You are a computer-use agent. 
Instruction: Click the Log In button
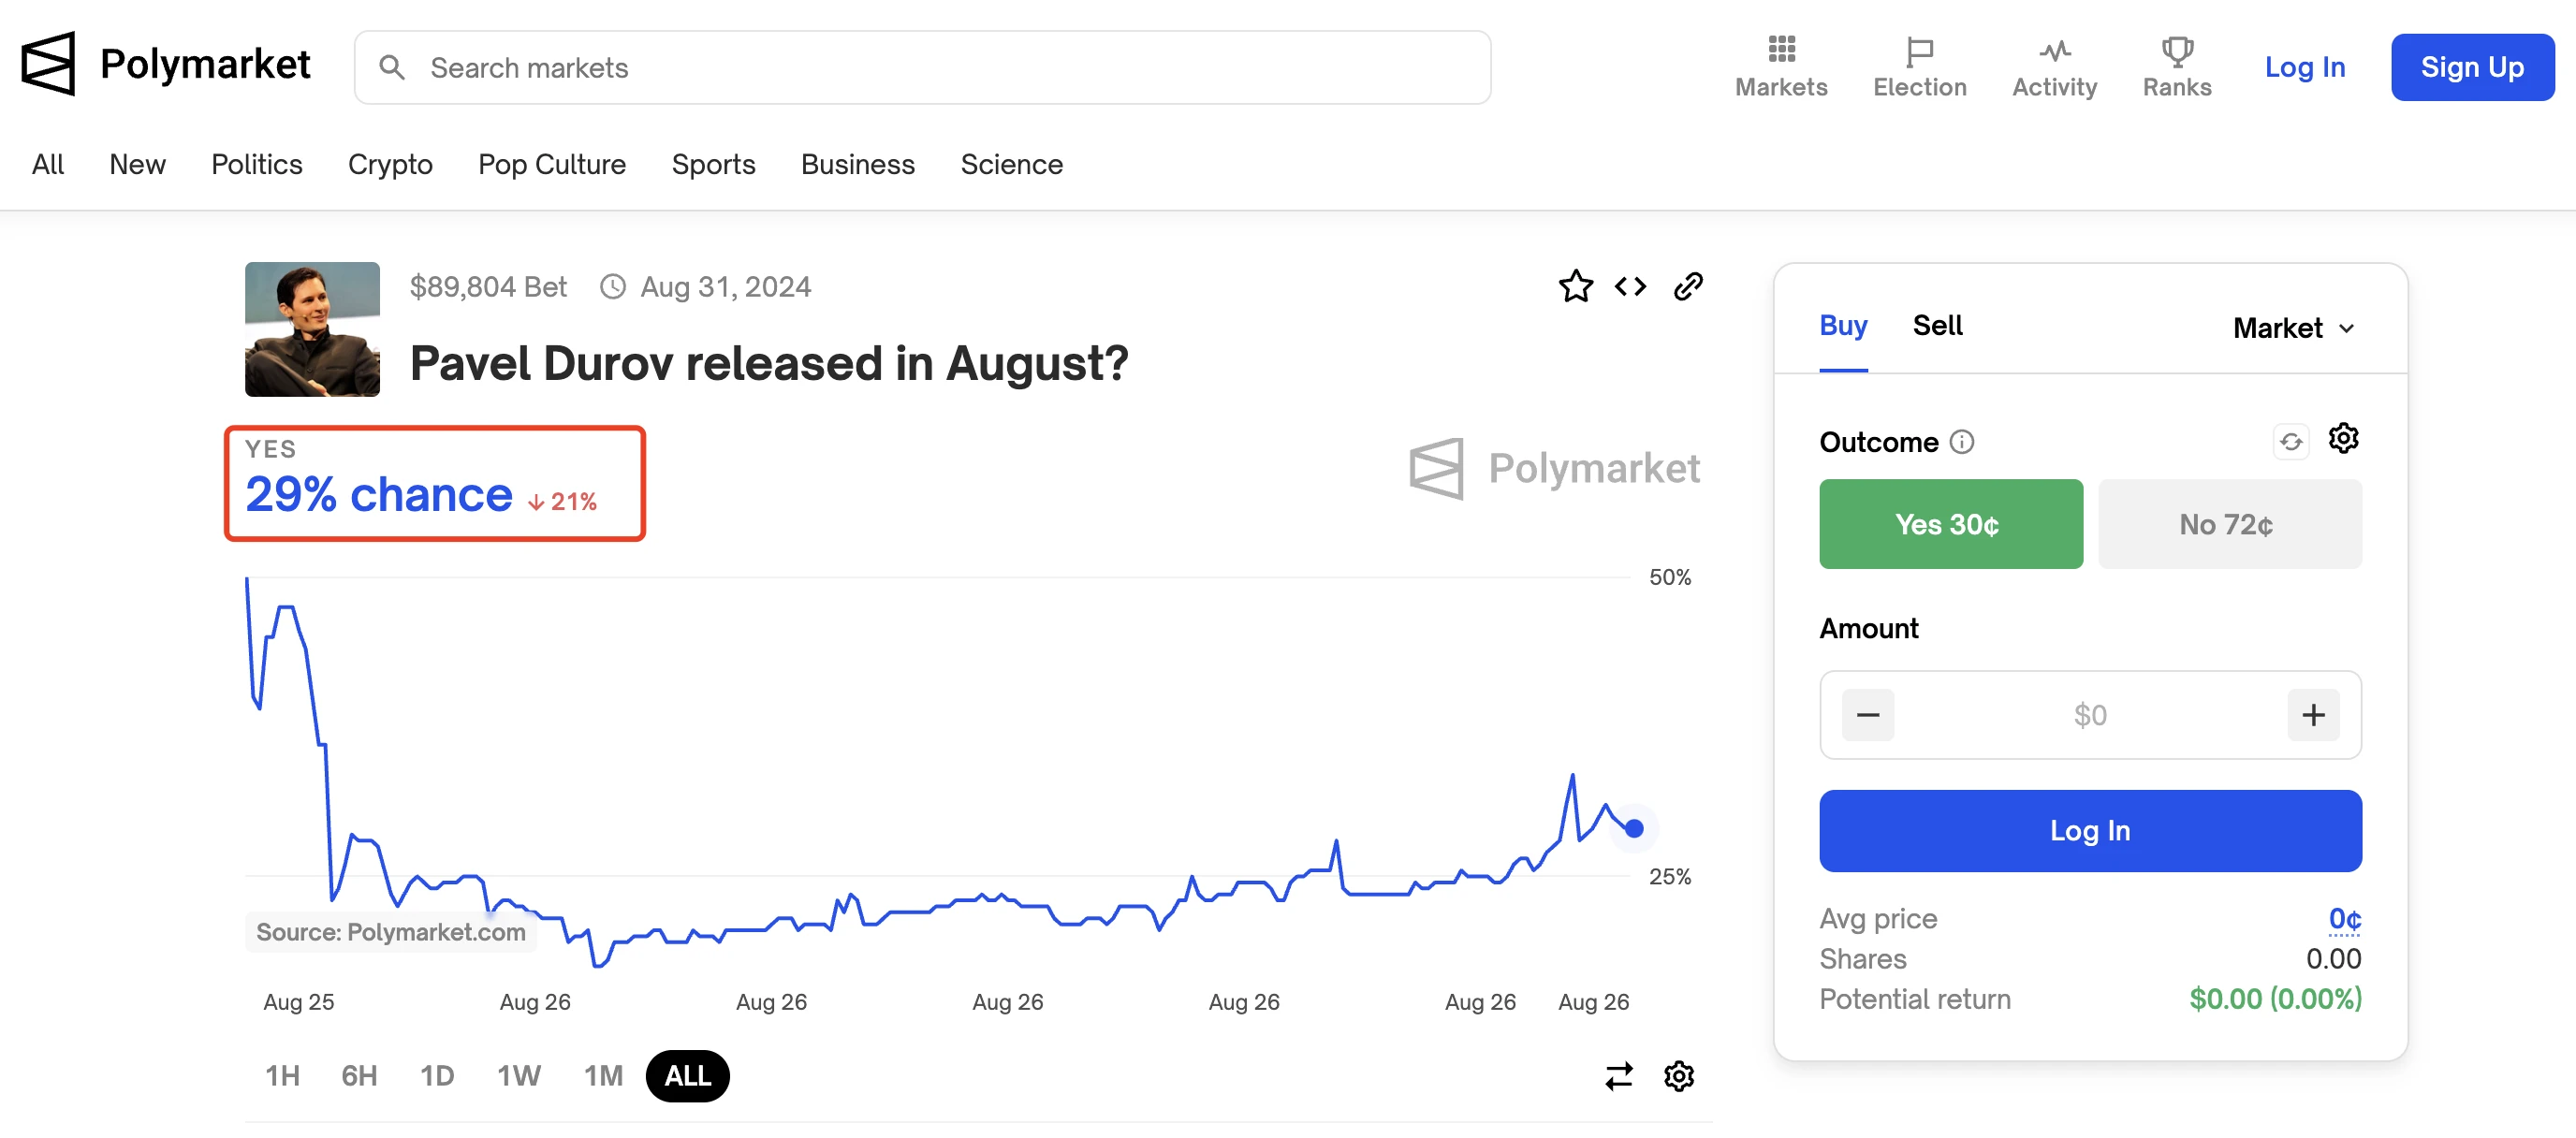(x=2089, y=829)
